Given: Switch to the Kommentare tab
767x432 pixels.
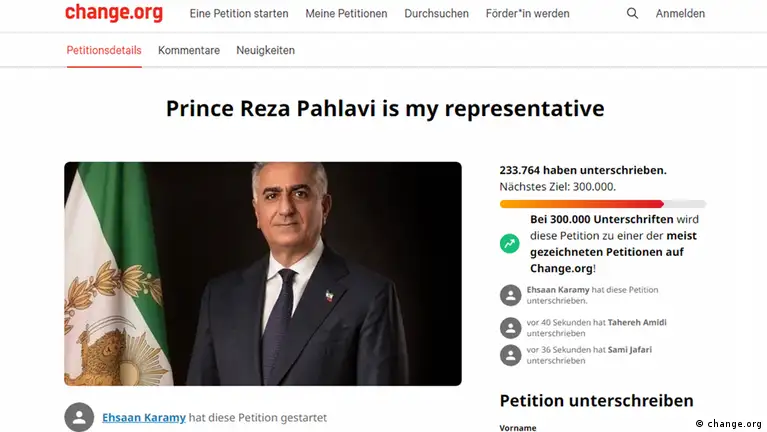Looking at the screenshot, I should (x=189, y=50).
